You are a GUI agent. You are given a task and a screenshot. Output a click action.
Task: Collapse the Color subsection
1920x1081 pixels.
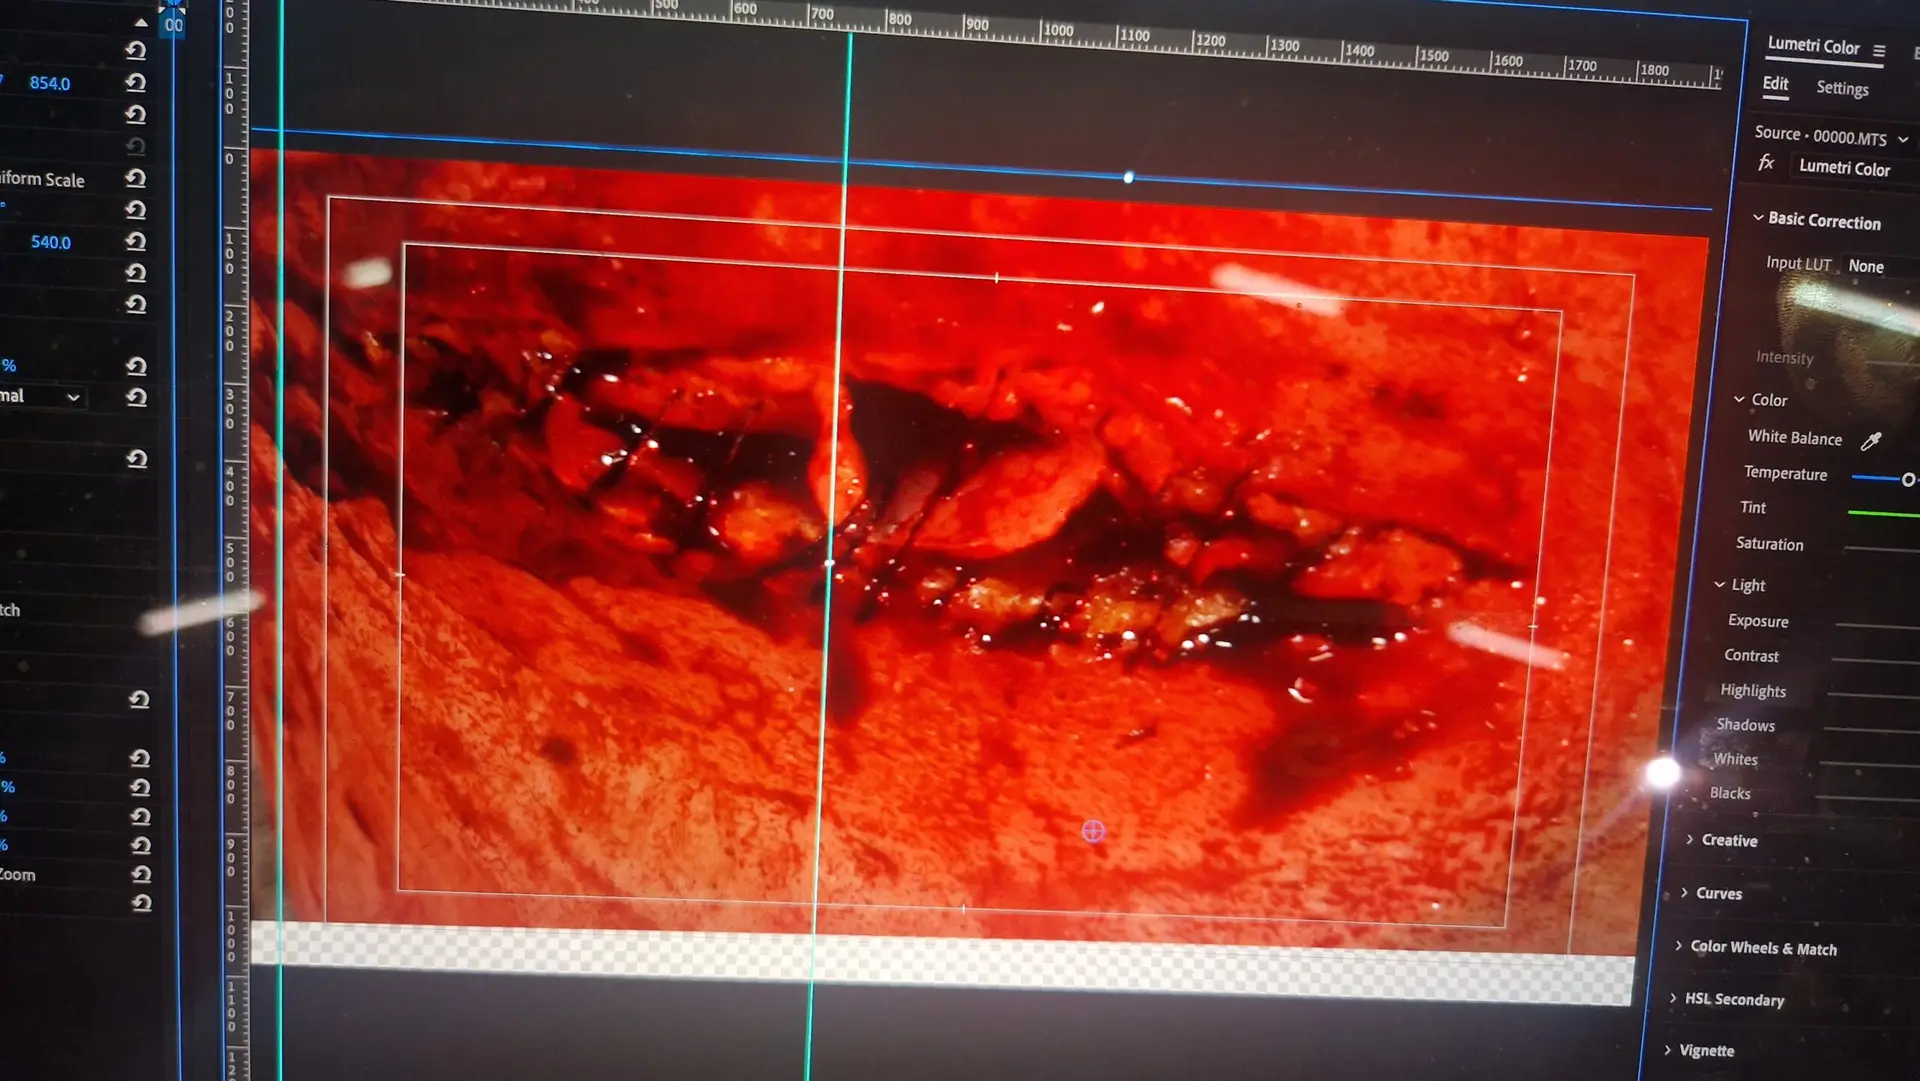pyautogui.click(x=1739, y=399)
